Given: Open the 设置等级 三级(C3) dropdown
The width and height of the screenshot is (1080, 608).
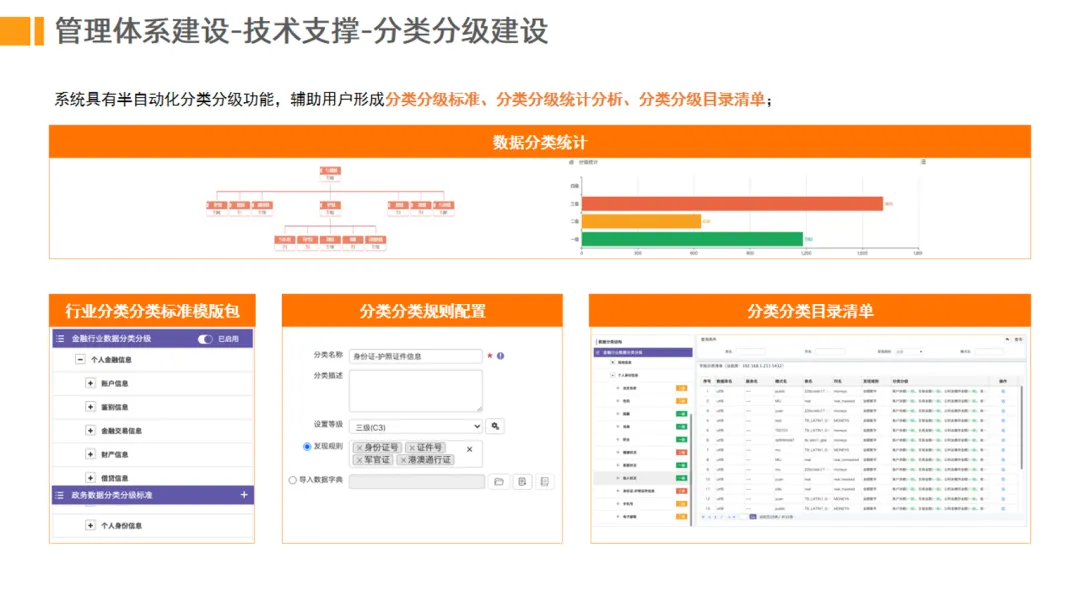Looking at the screenshot, I should click(415, 427).
